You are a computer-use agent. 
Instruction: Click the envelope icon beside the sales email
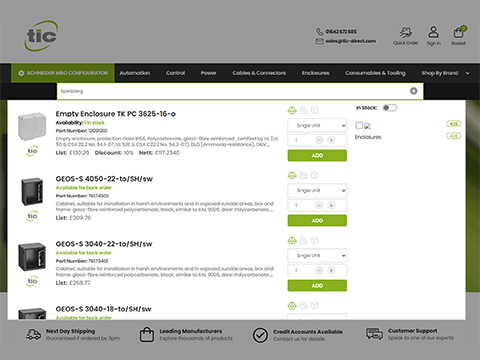click(319, 41)
